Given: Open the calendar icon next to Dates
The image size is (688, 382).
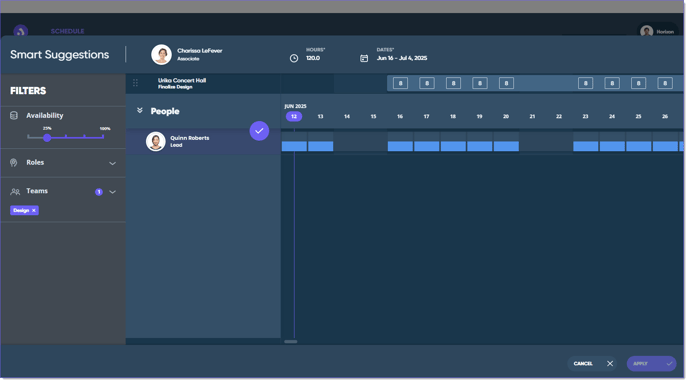Looking at the screenshot, I should 364,58.
